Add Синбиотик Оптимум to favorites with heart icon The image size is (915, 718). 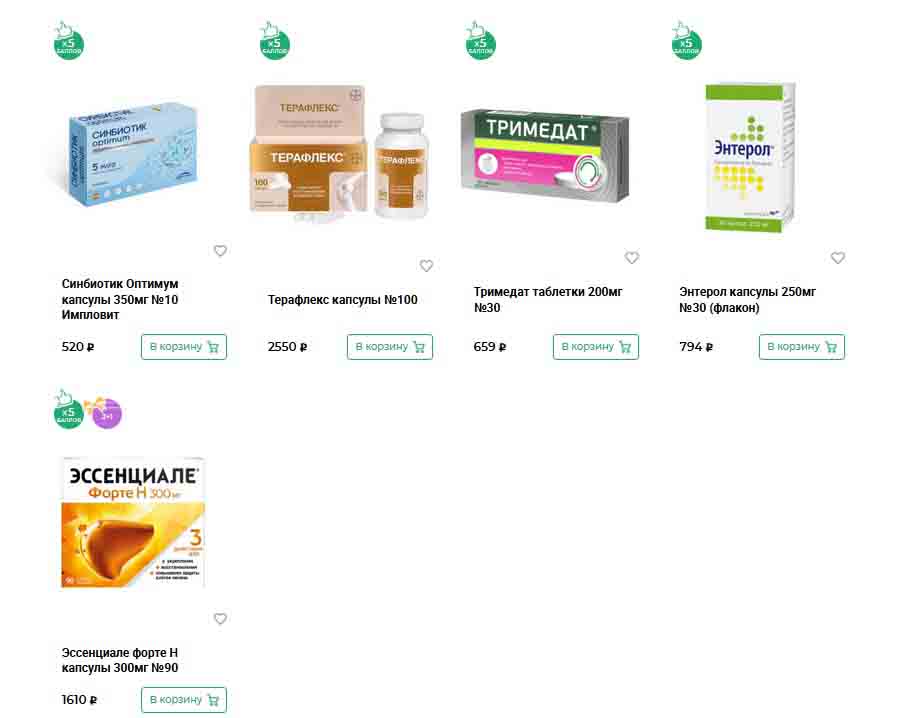pos(220,251)
